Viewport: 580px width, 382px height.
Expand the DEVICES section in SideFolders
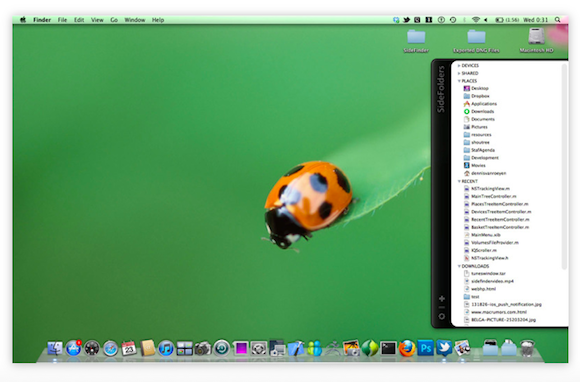(x=459, y=65)
